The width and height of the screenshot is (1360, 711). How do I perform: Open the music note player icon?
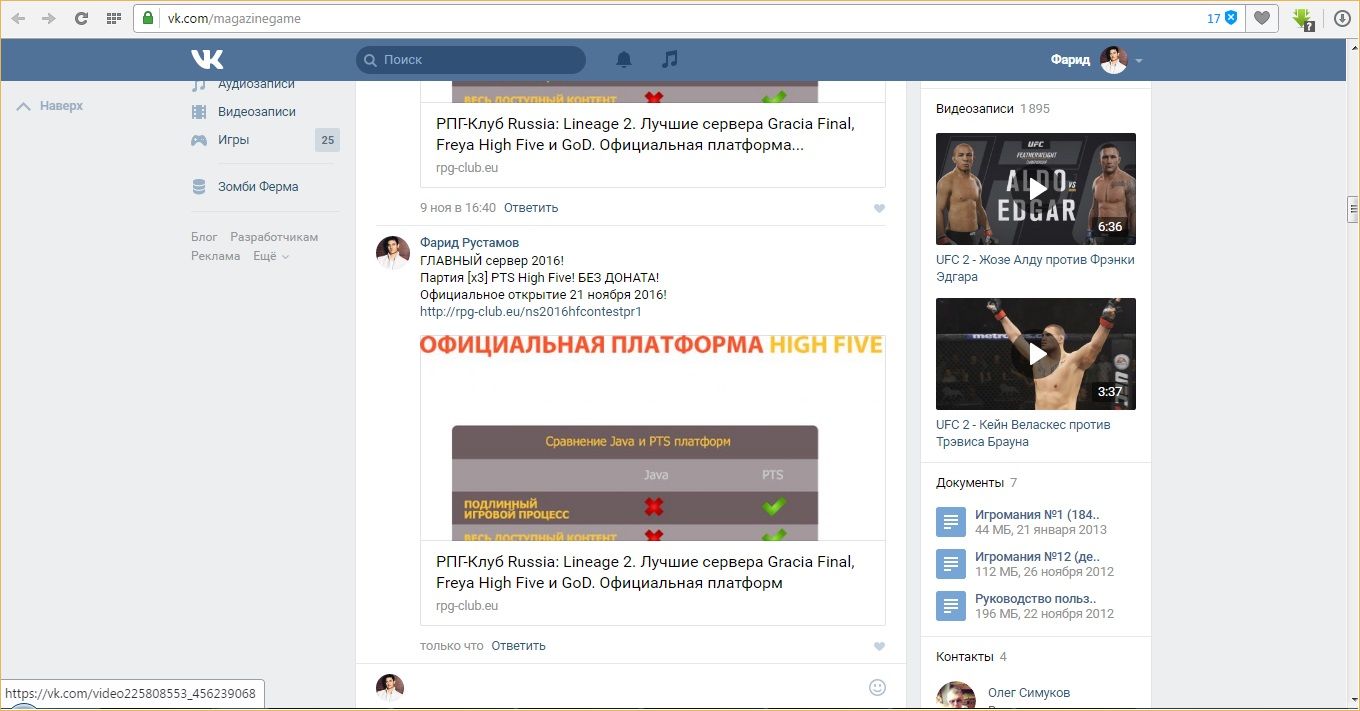(670, 60)
